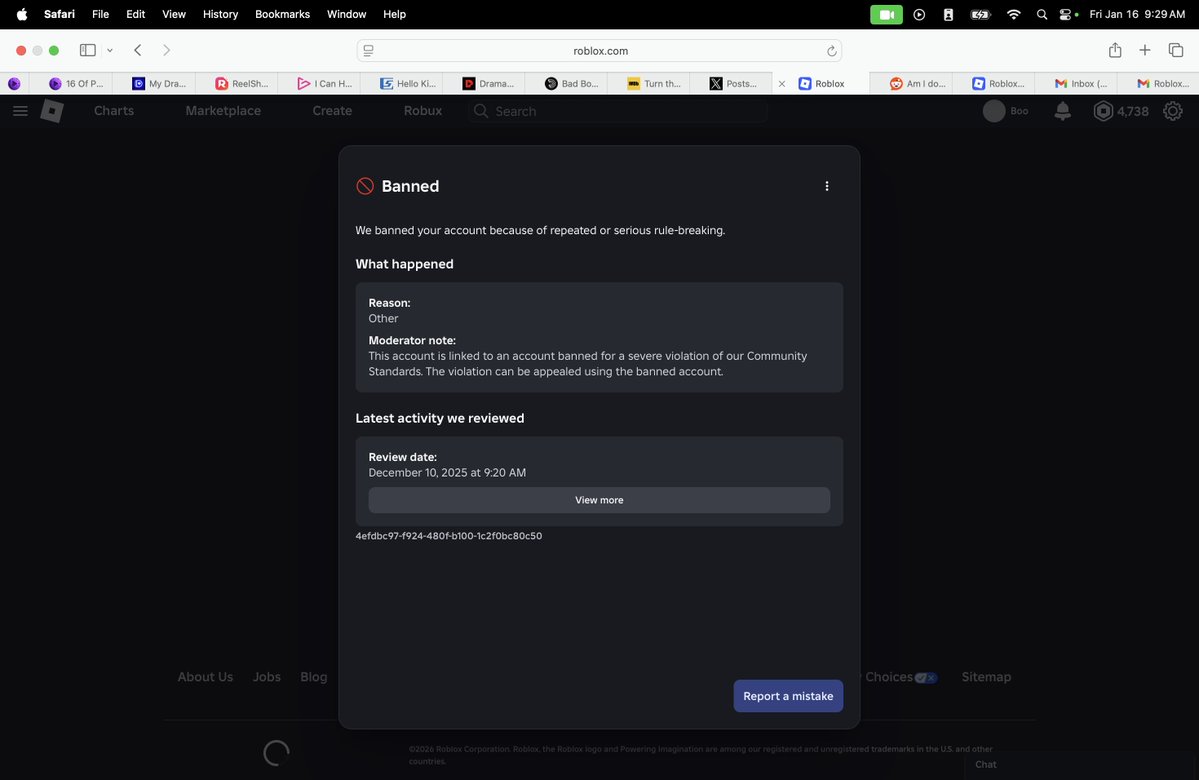Open the Safari application menu
The height and width of the screenshot is (780, 1199).
coord(59,14)
